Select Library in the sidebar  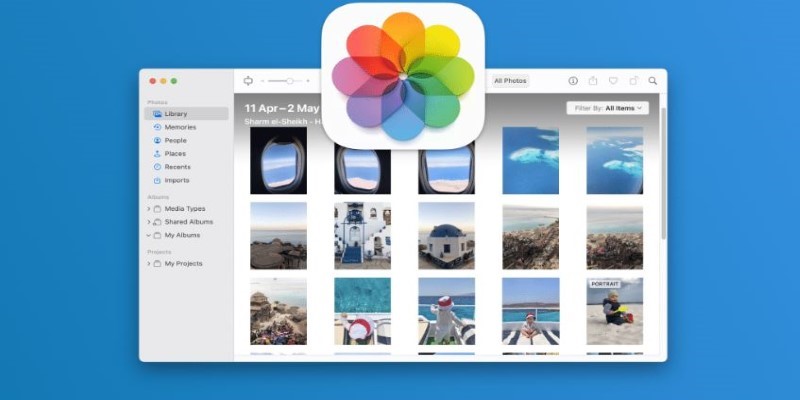tap(175, 114)
